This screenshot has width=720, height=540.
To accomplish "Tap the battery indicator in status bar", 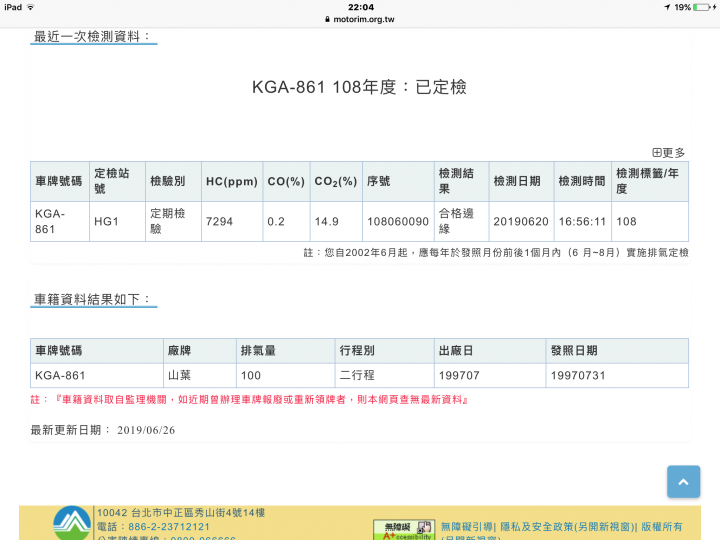I will point(702,7).
